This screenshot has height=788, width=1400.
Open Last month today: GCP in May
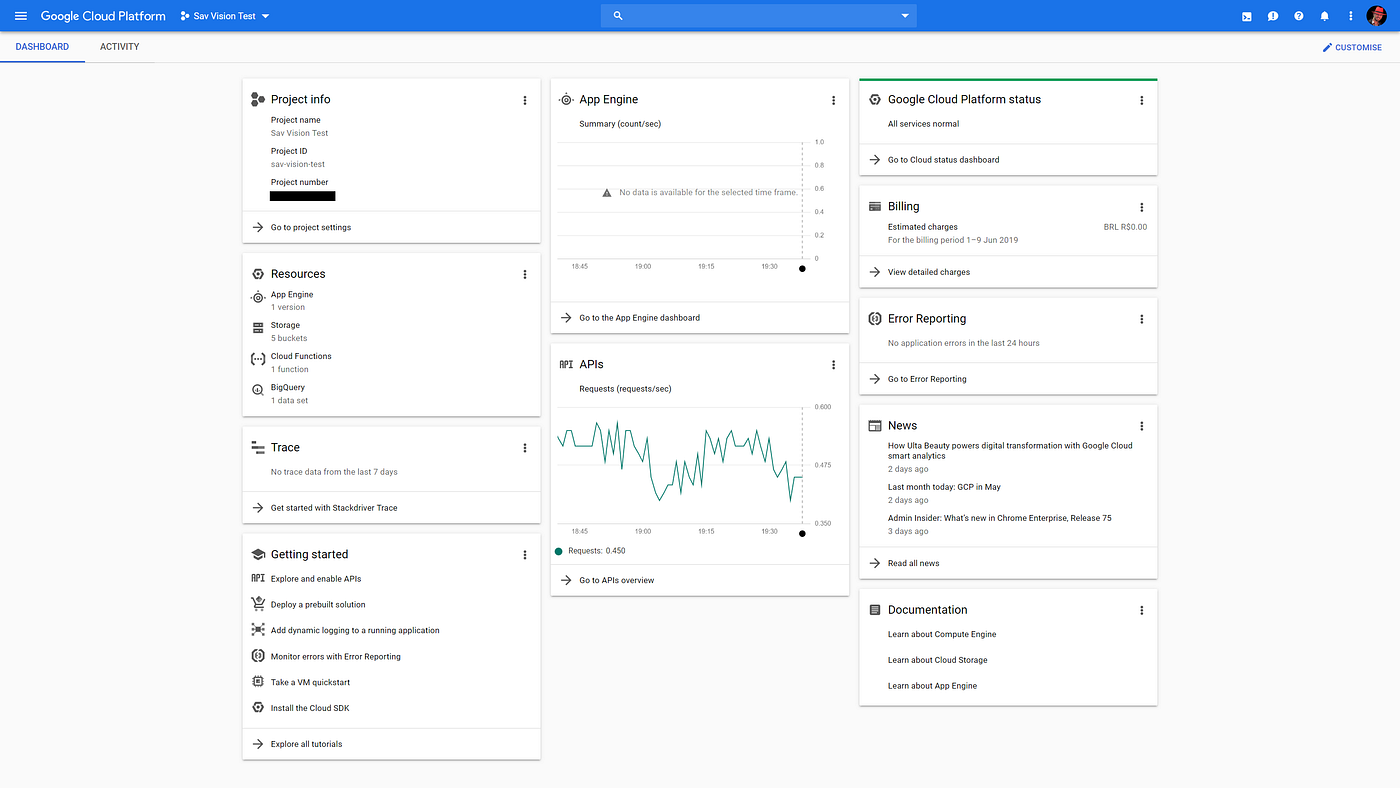(944, 487)
